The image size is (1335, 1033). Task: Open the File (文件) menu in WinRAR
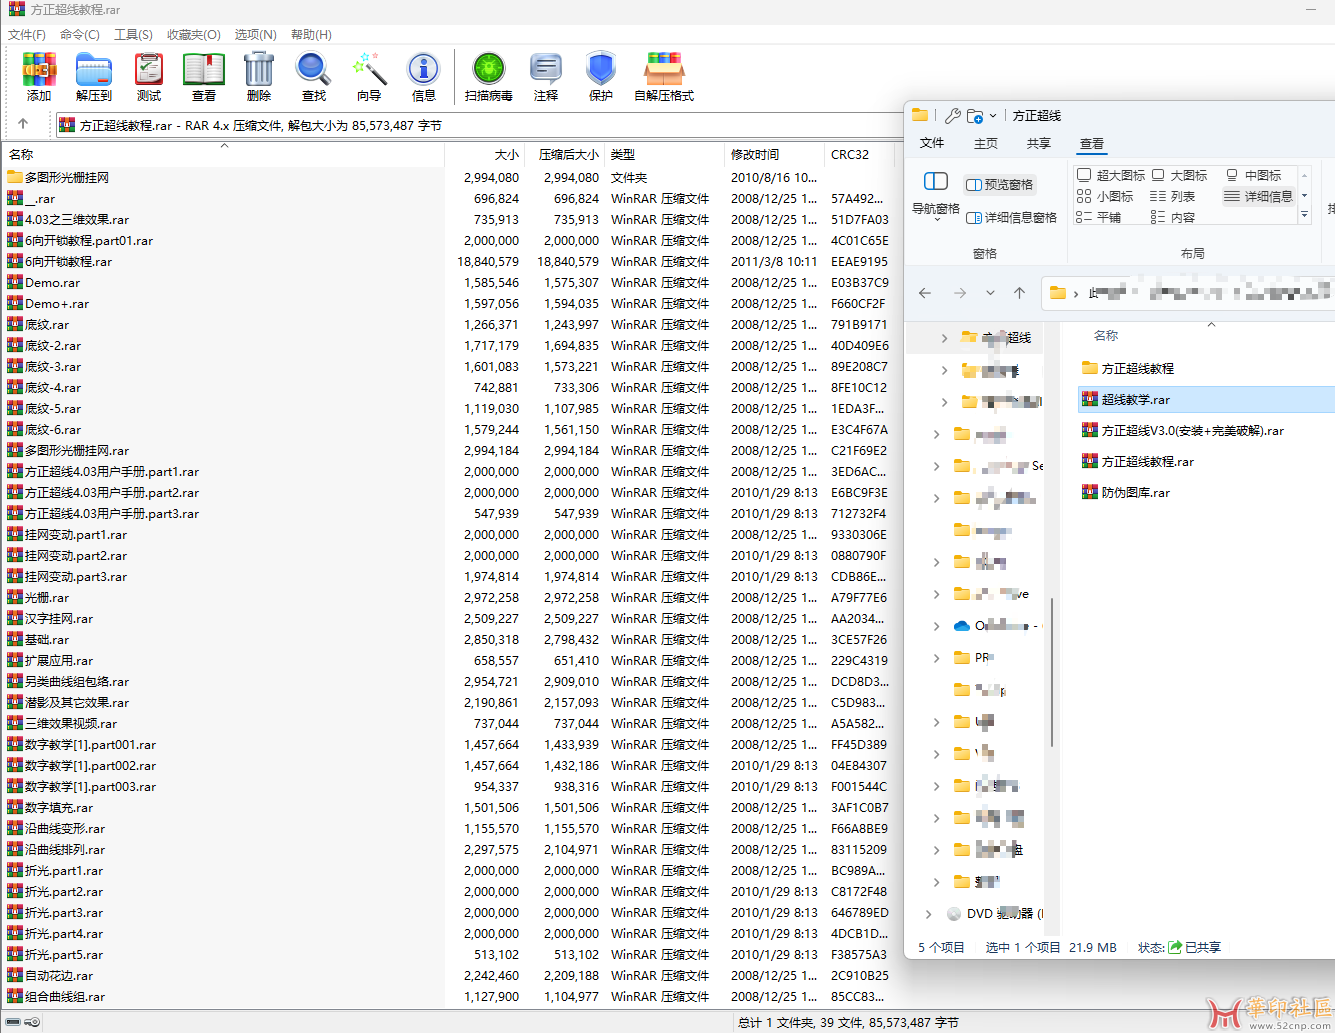coord(27,34)
